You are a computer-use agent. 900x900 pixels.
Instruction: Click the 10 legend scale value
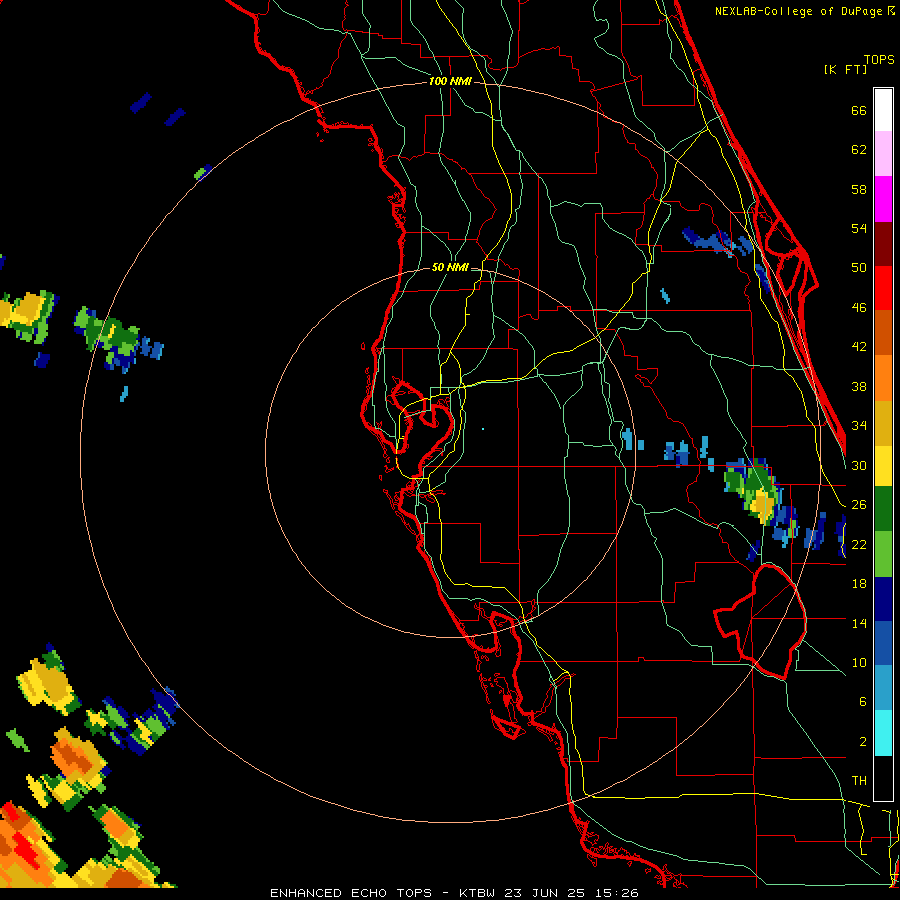click(859, 663)
